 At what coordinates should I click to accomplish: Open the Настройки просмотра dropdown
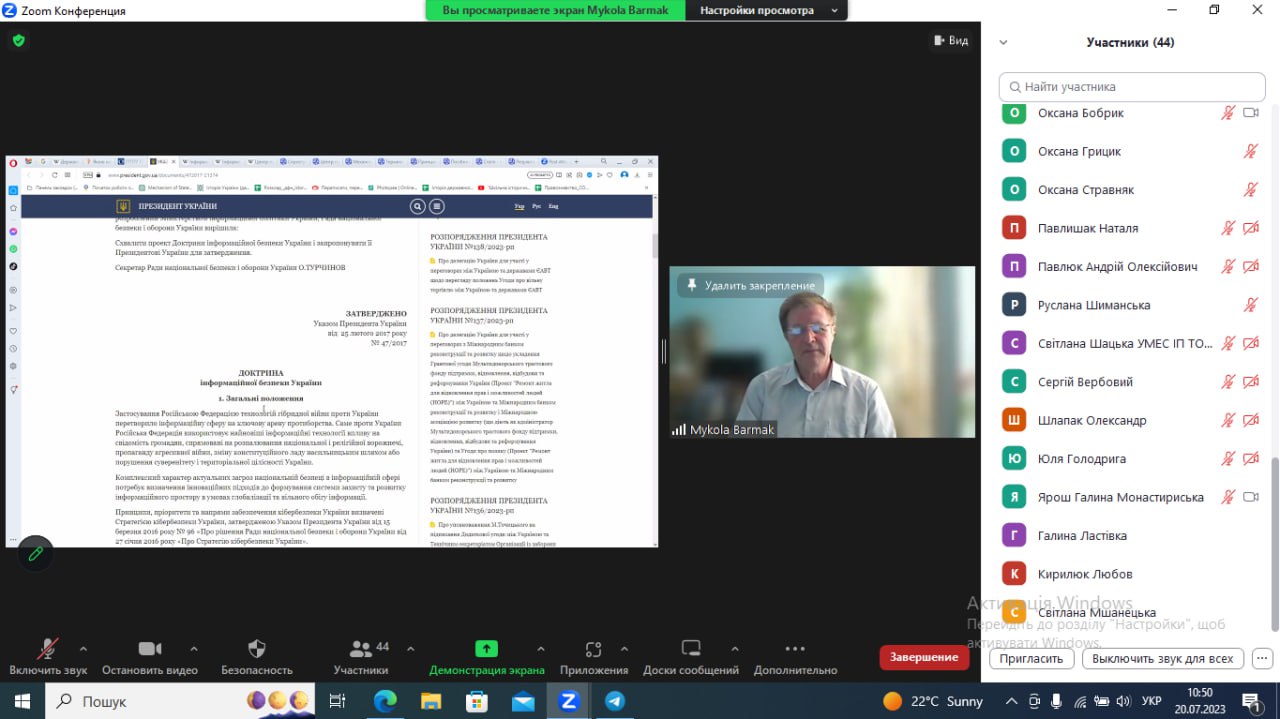769,10
